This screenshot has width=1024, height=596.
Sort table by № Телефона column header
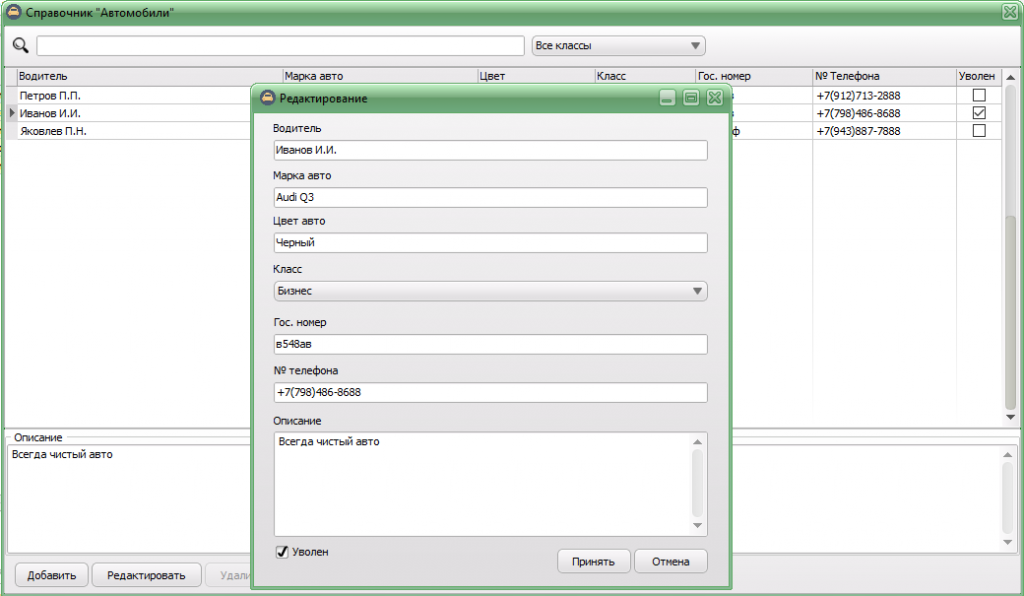point(883,76)
